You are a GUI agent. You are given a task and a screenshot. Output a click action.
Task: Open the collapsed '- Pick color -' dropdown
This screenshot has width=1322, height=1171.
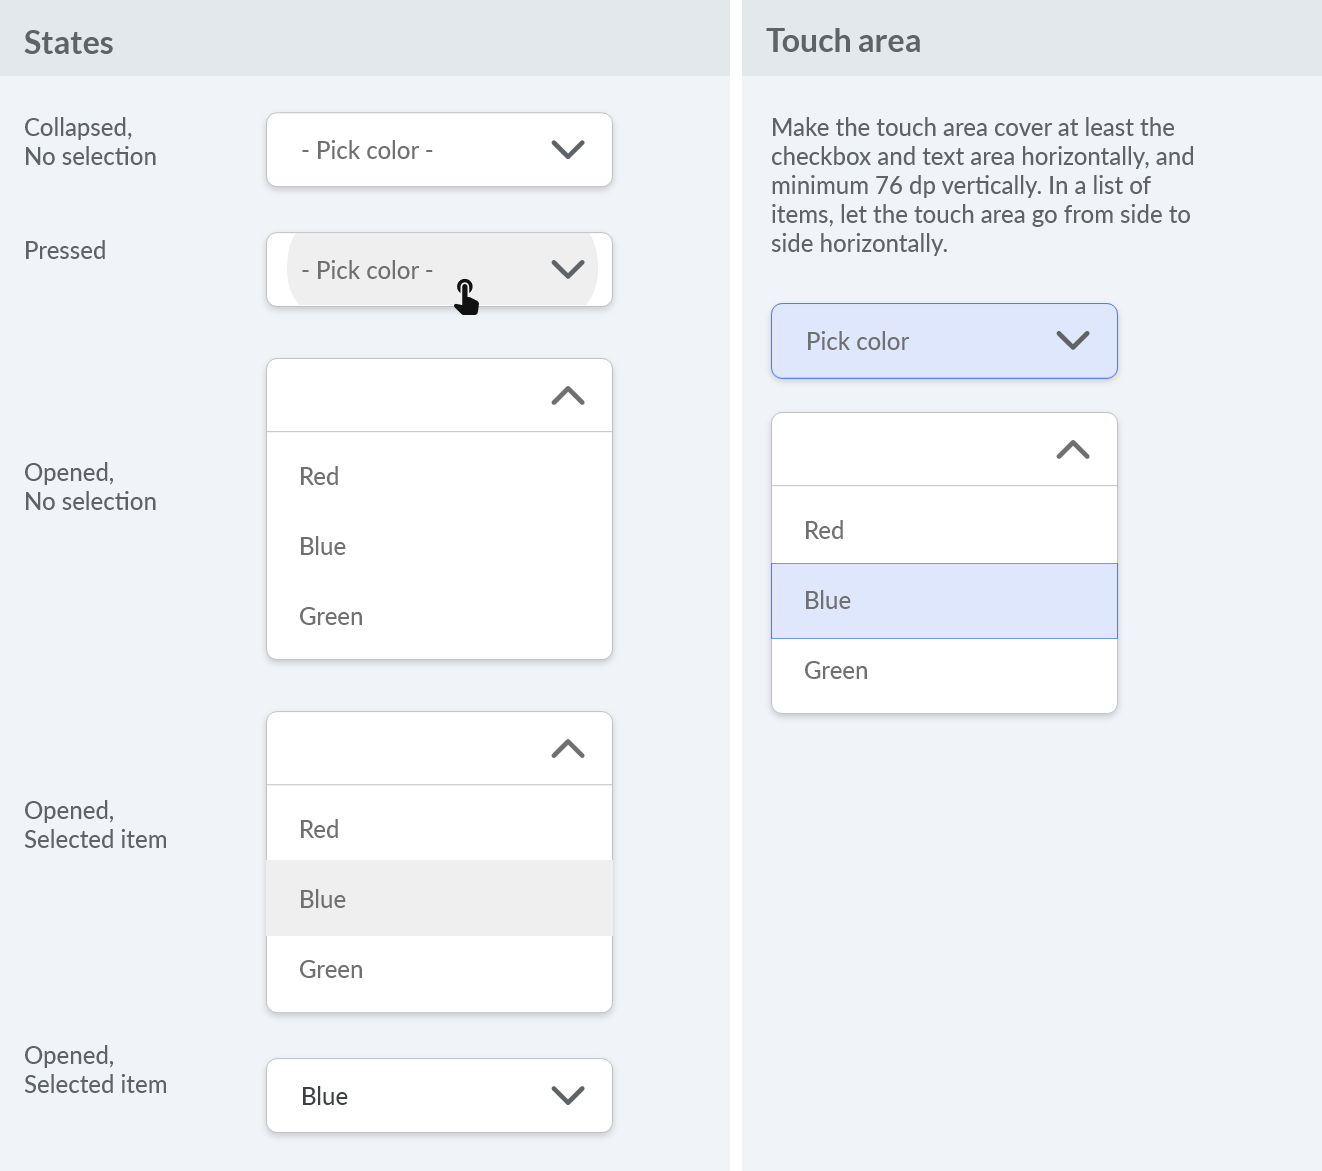[x=439, y=150]
